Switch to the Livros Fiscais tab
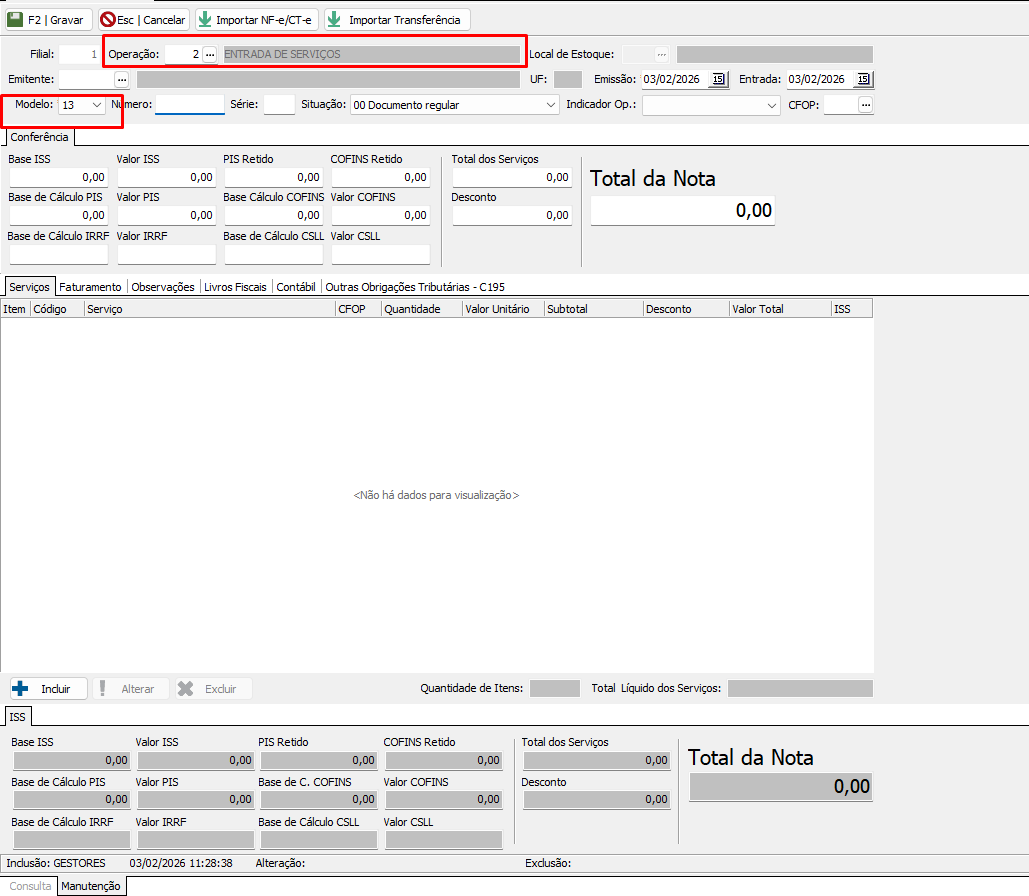 [235, 286]
